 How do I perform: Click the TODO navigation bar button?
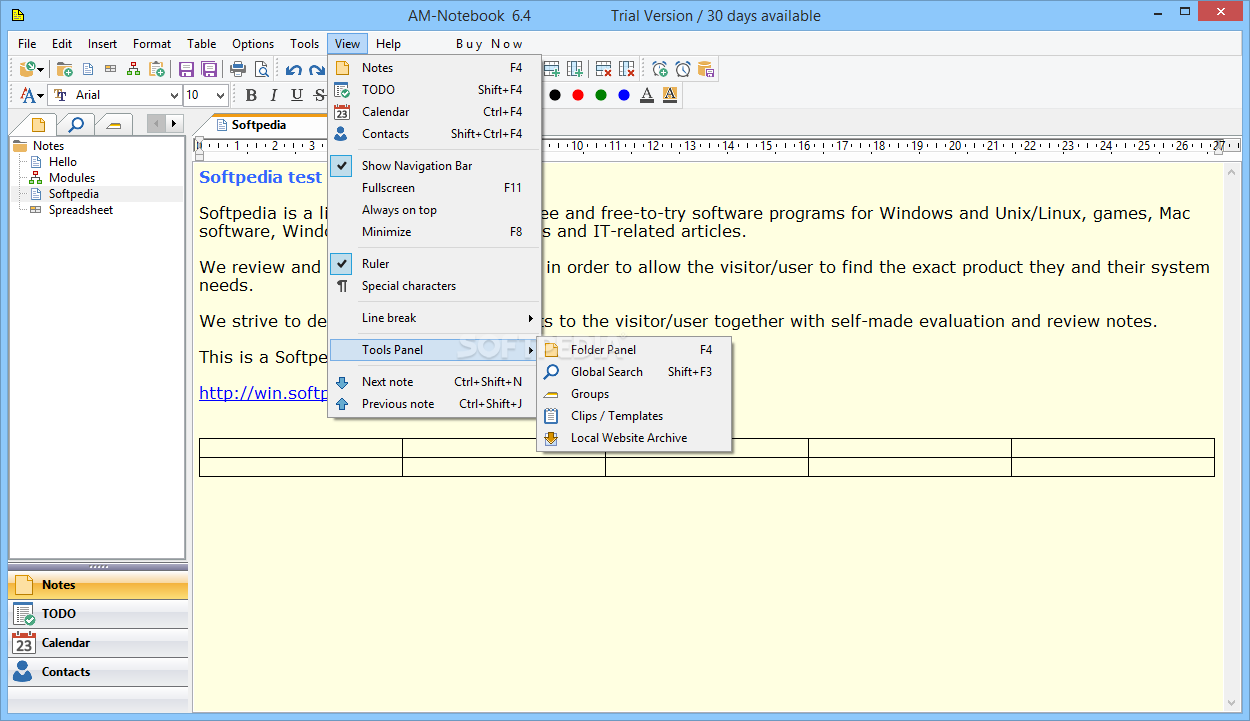pyautogui.click(x=98, y=614)
